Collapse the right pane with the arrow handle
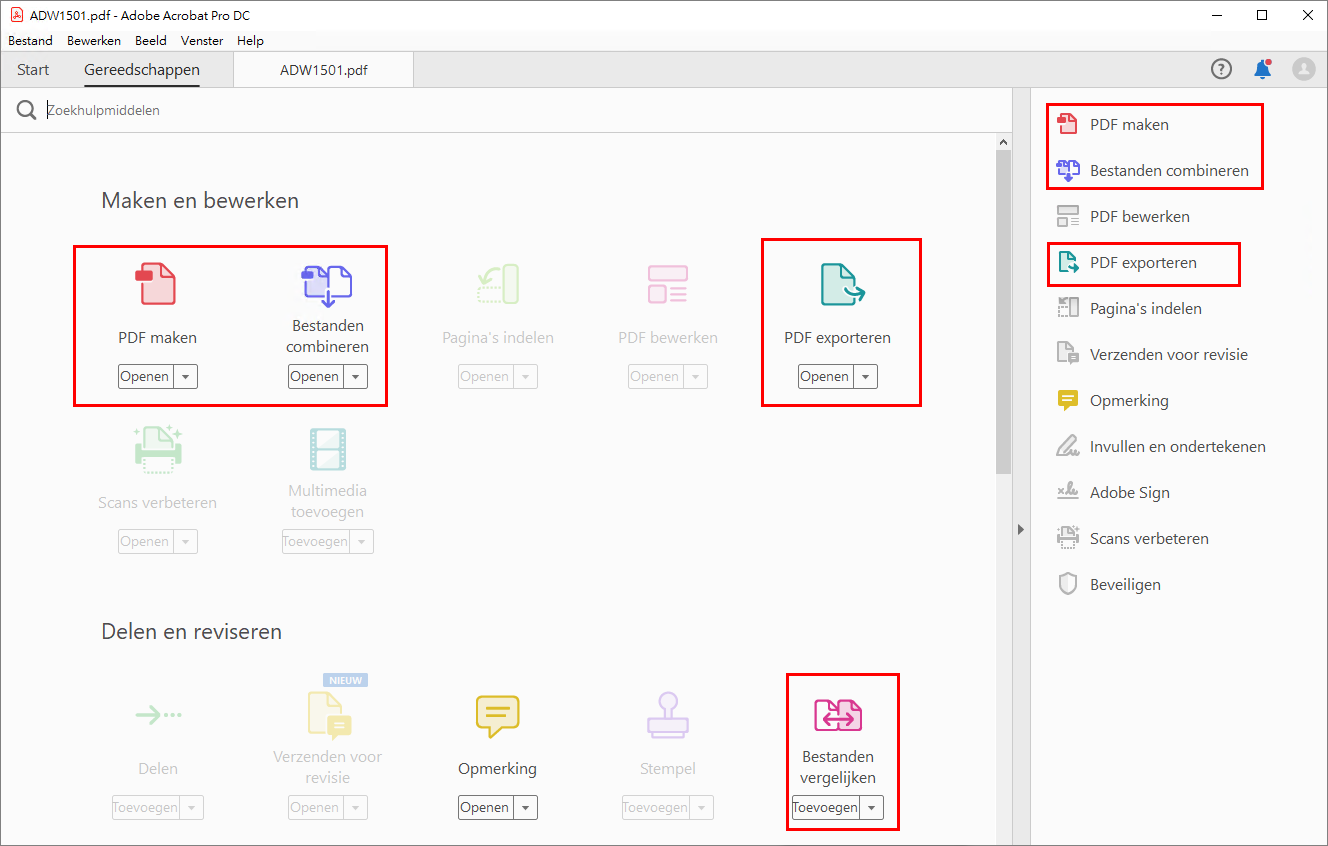 1021,529
